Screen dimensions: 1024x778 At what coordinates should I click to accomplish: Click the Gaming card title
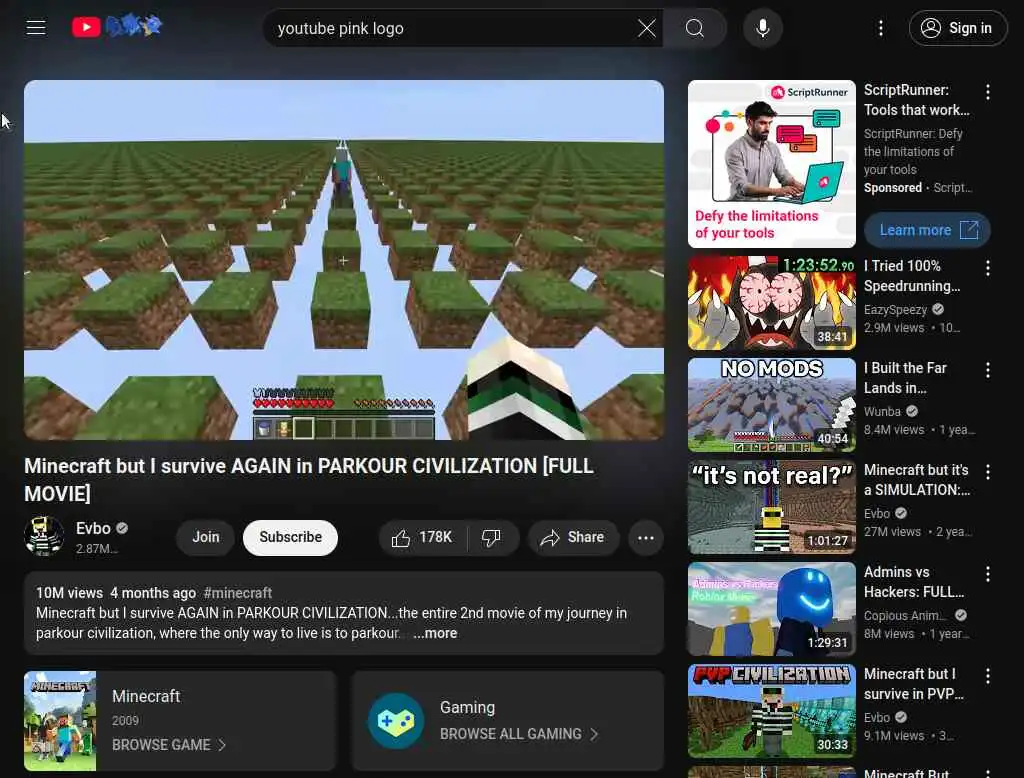tap(467, 707)
